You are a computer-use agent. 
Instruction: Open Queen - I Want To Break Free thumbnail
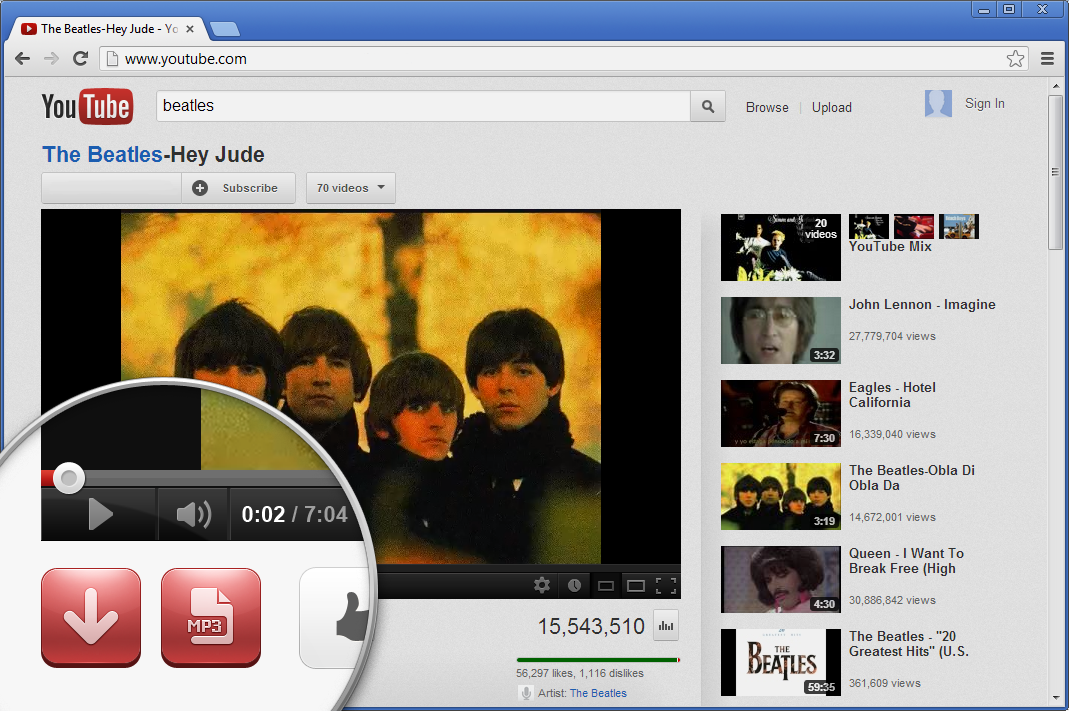click(x=781, y=580)
